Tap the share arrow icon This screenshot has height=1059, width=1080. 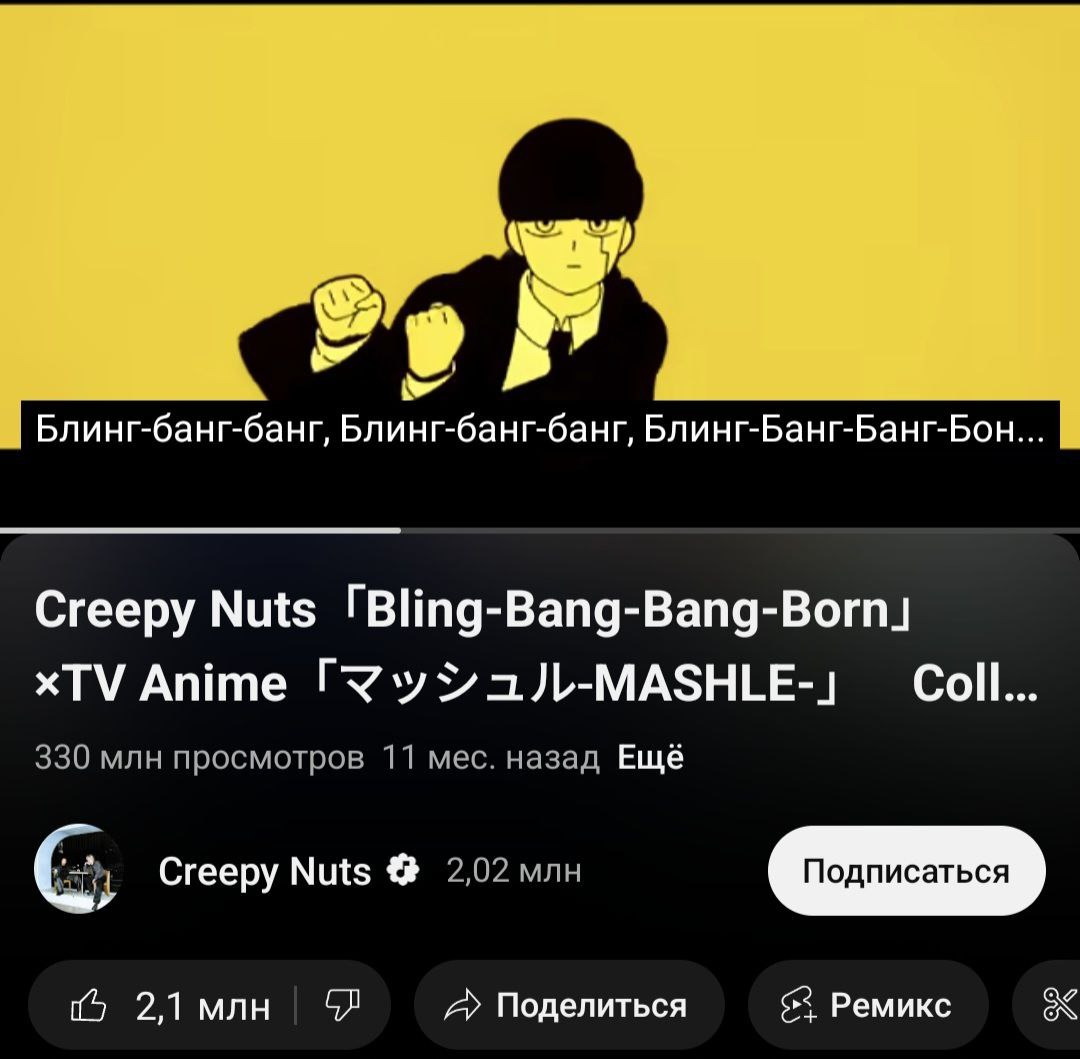pos(461,1005)
